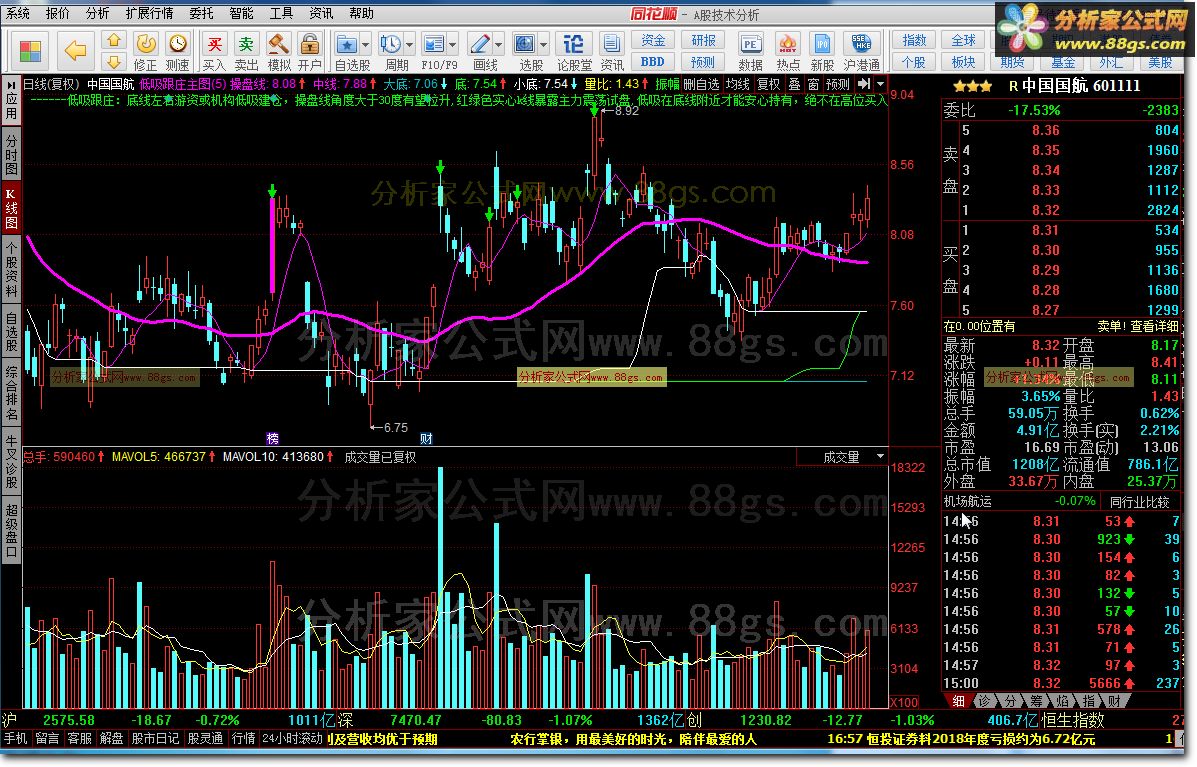Open the chart header options dropdown arrow
Screen dimensions: 1197x767
point(880,84)
